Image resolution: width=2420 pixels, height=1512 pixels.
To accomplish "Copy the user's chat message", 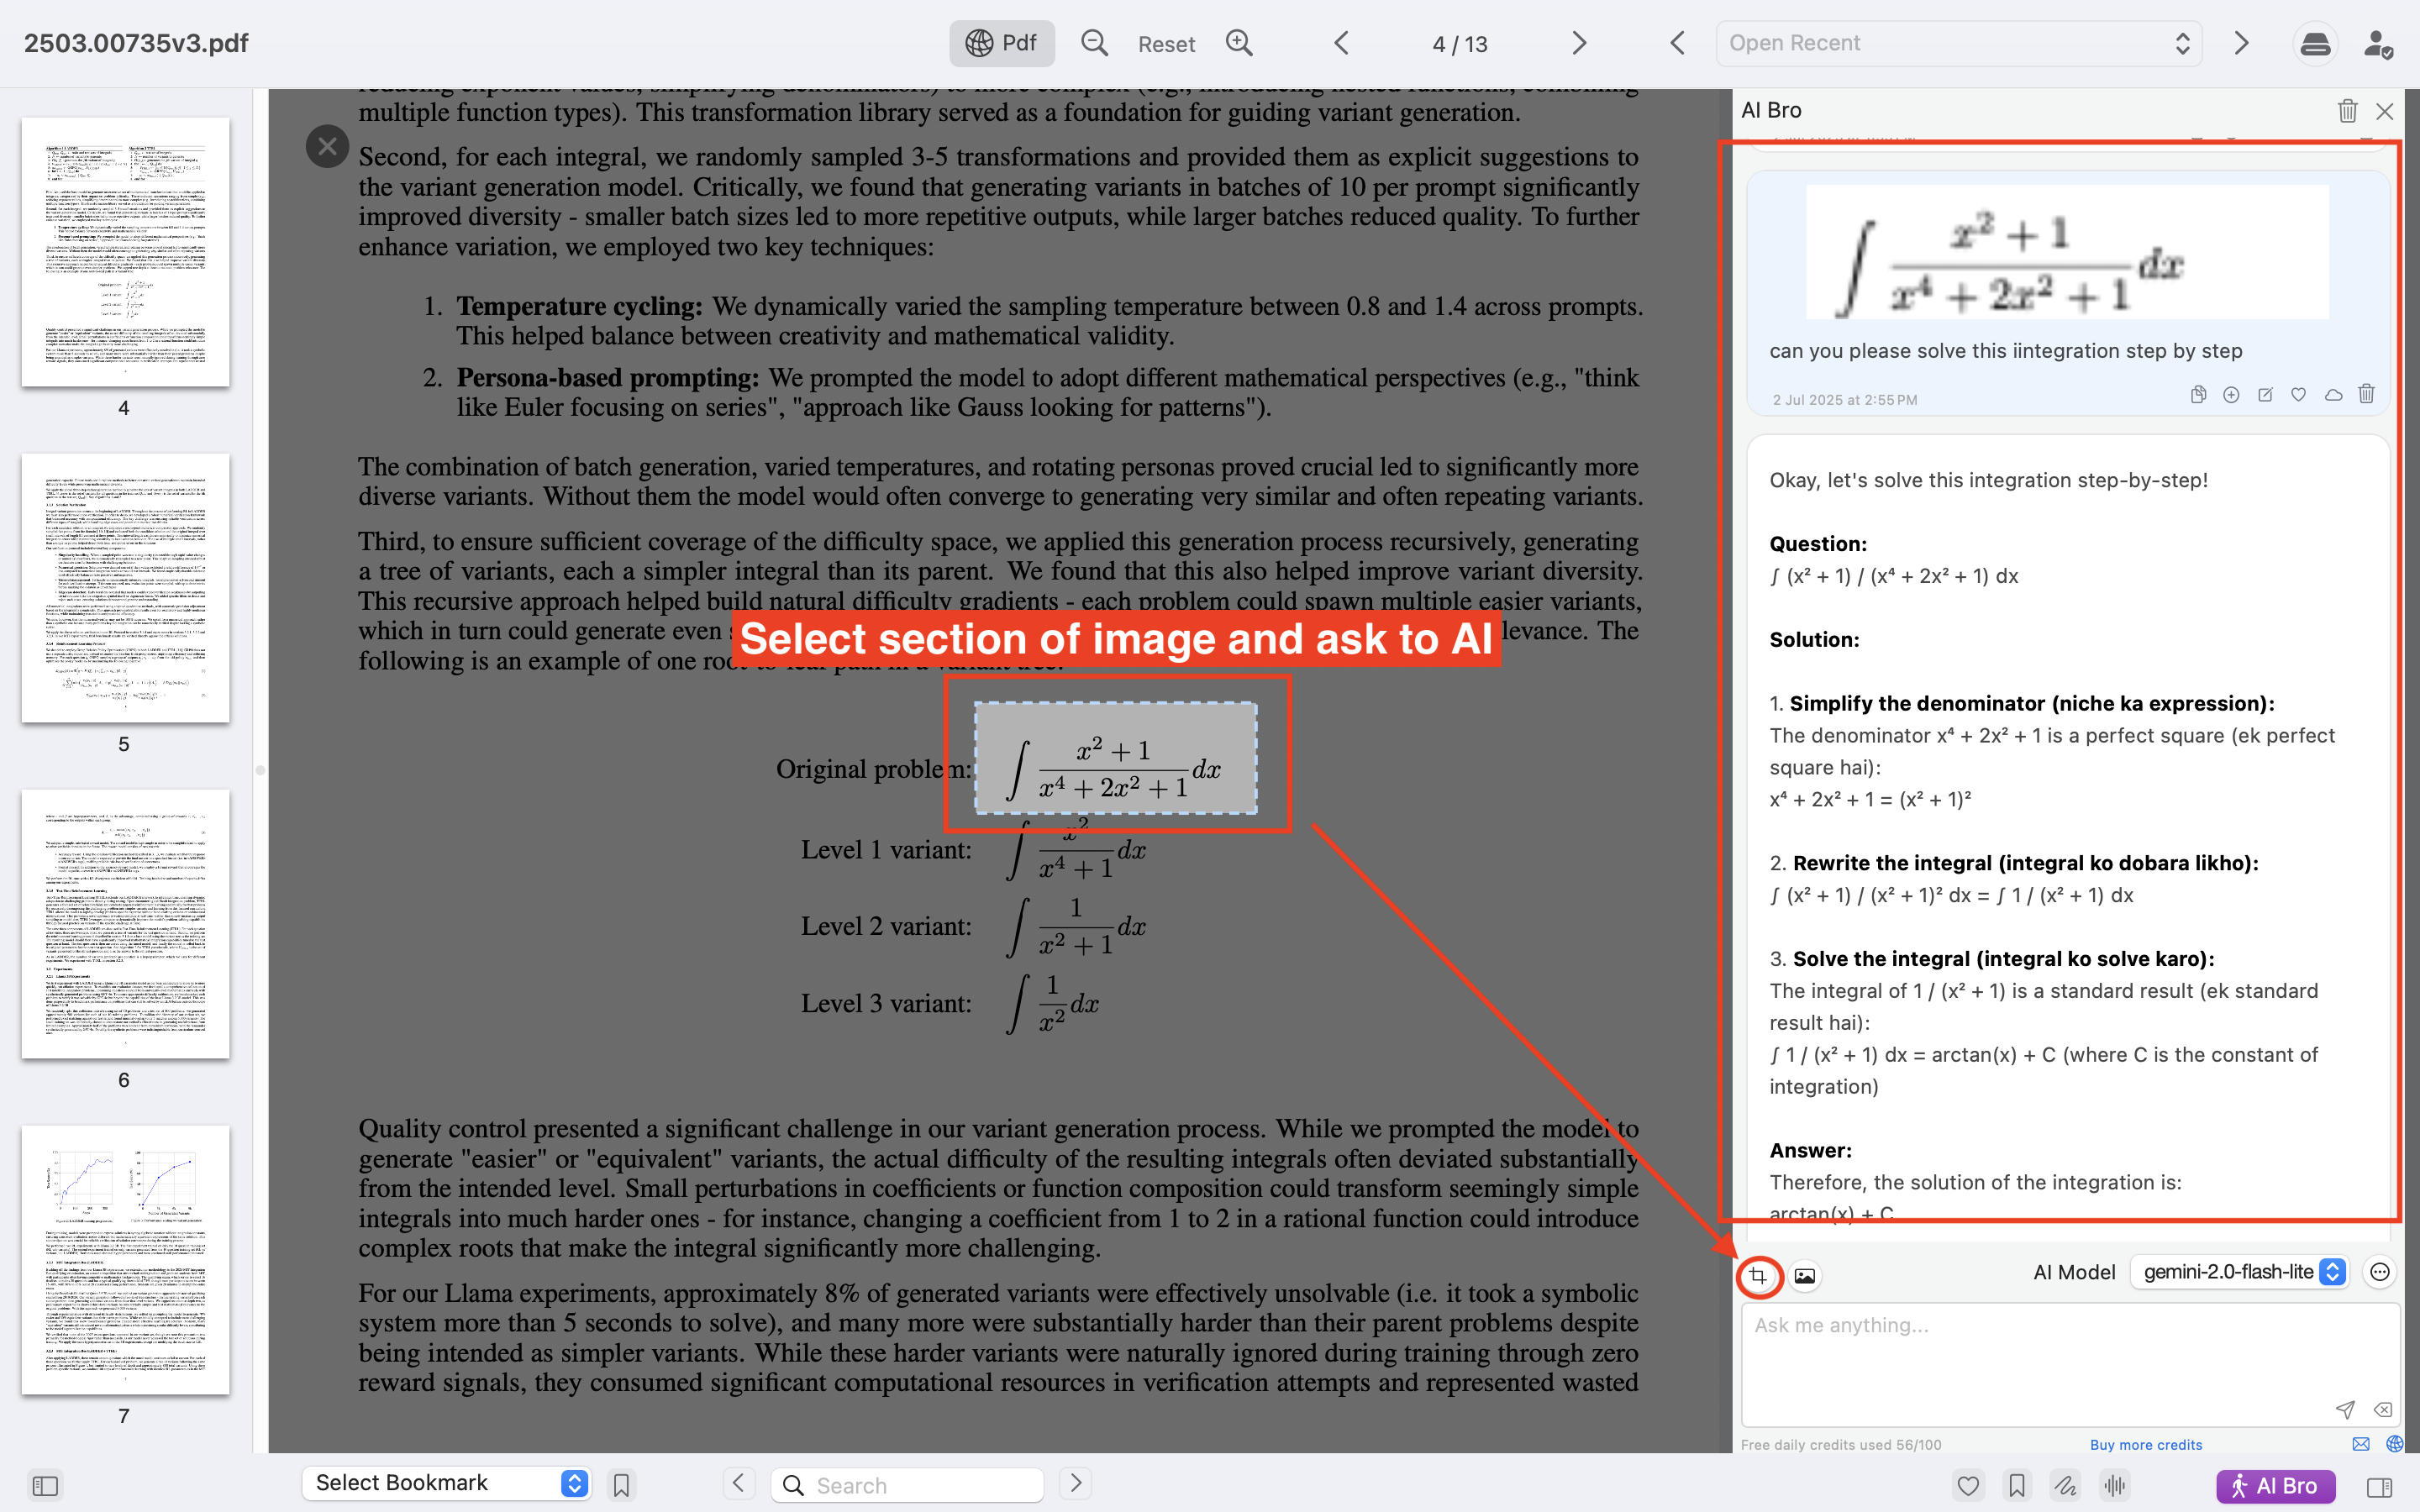I will click(2198, 395).
